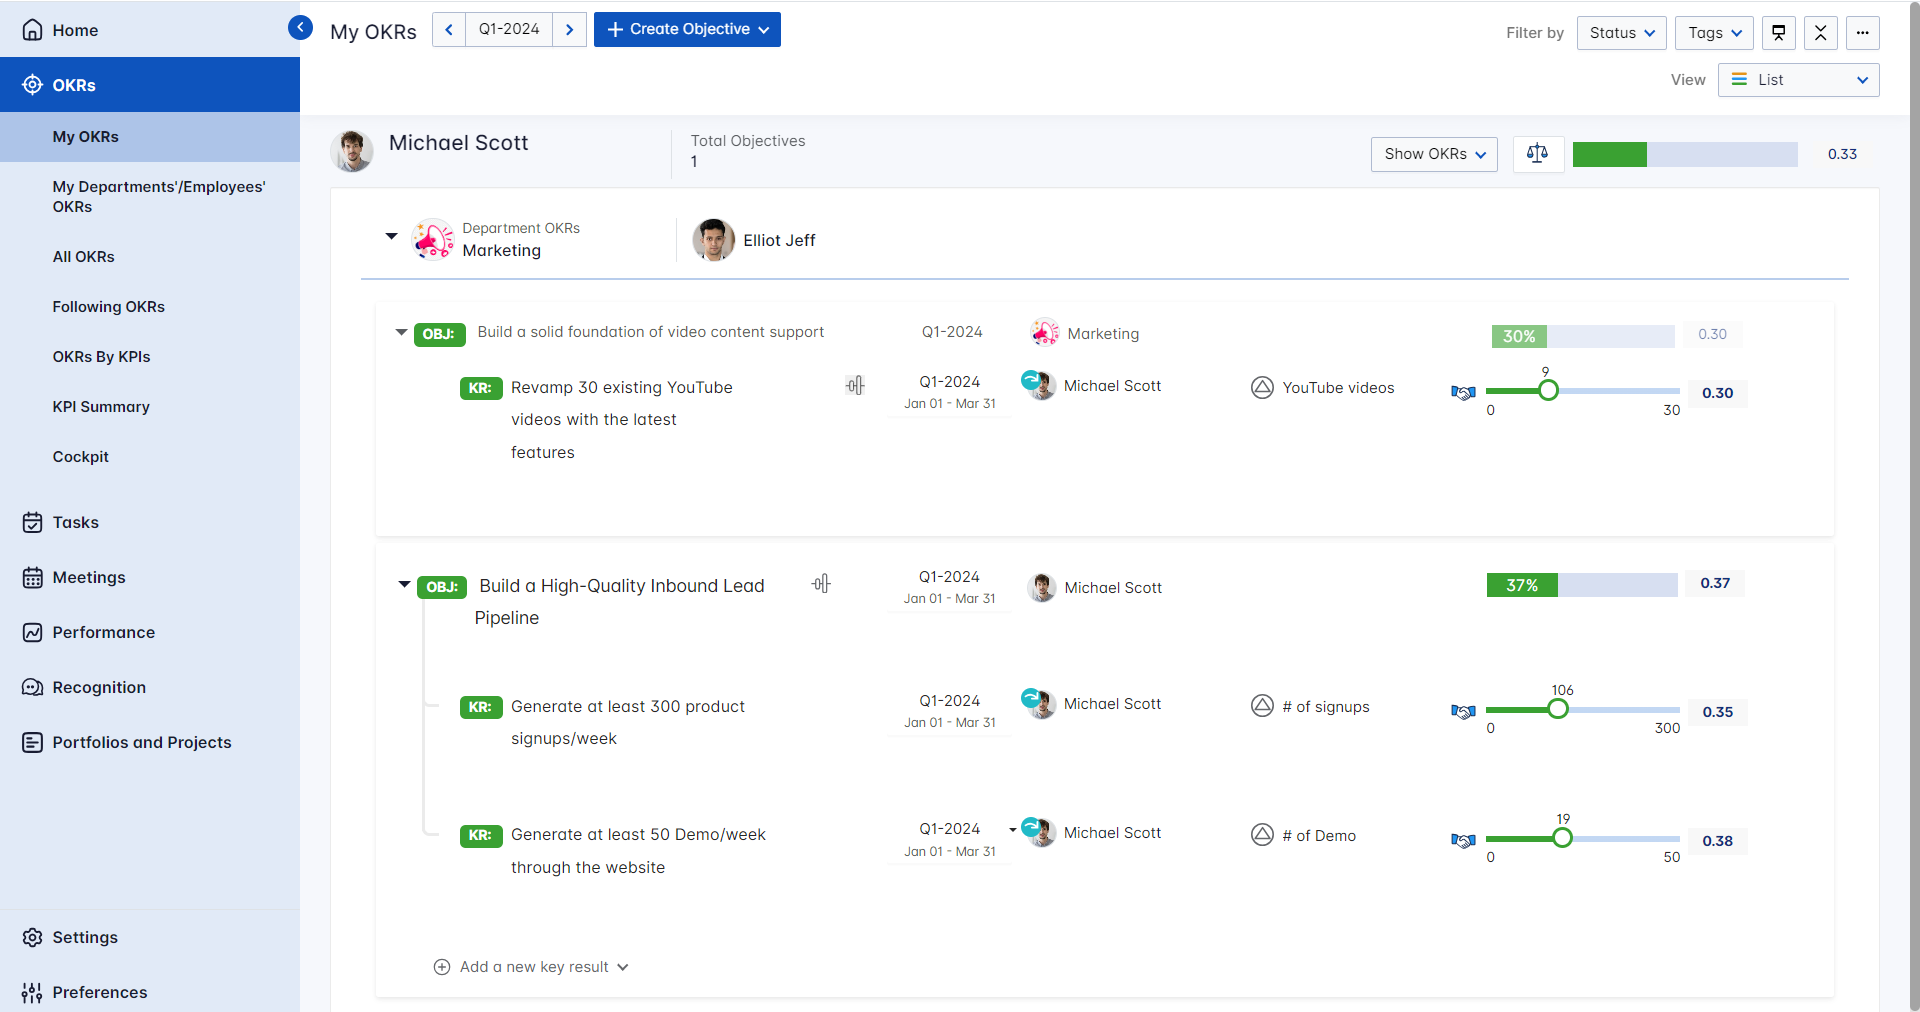Open presentation mode icon in top toolbar
The height and width of the screenshot is (1012, 1920).
pos(1779,33)
